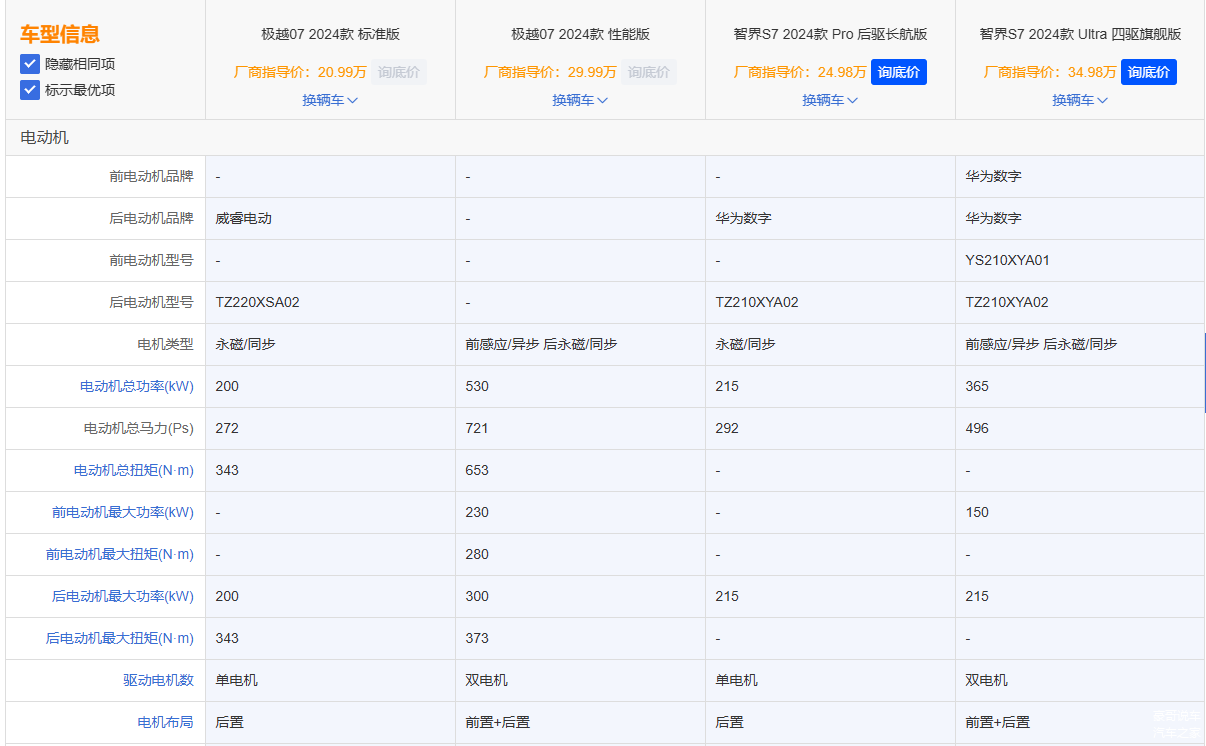Select the horsepower value 272
This screenshot has height=746, width=1206.
coord(227,428)
